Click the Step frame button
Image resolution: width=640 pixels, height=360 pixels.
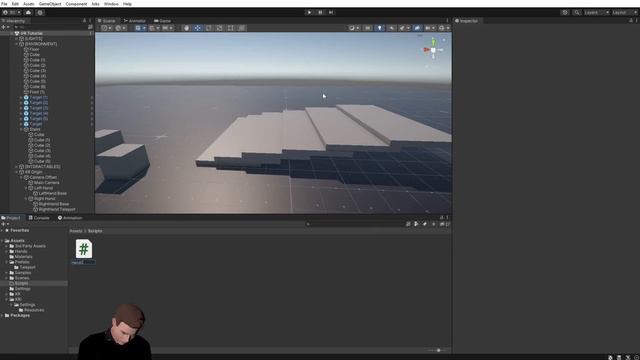click(x=331, y=12)
